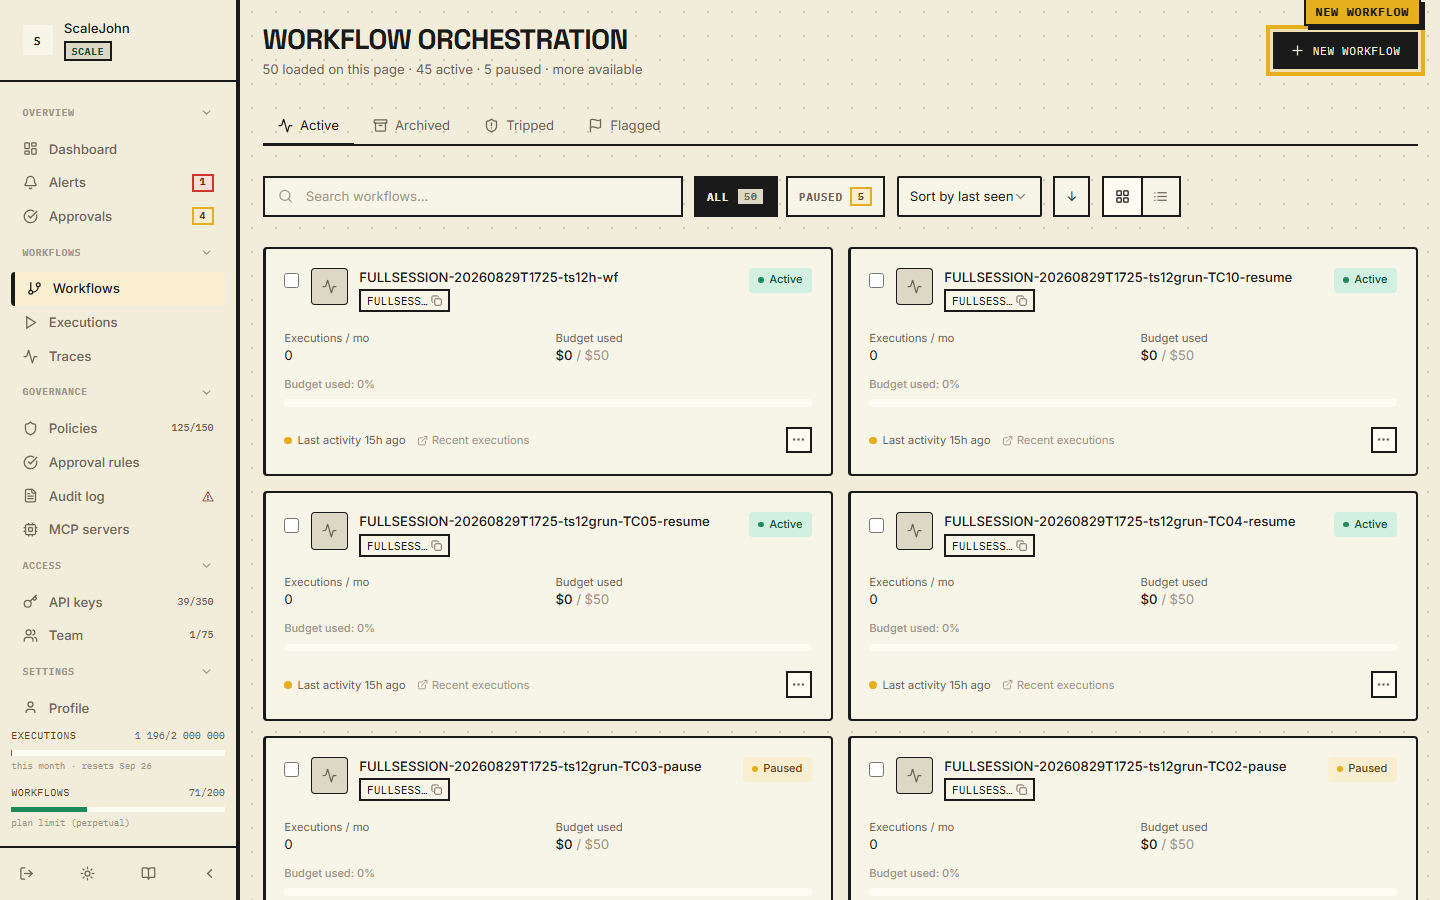Open more options for TC04-resume workflow
Image resolution: width=1440 pixels, height=900 pixels.
pos(1384,685)
